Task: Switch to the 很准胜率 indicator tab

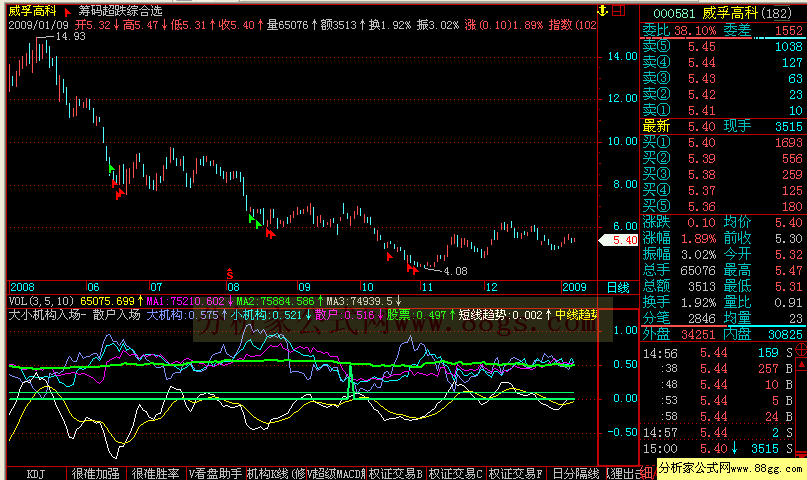Action: pyautogui.click(x=155, y=474)
